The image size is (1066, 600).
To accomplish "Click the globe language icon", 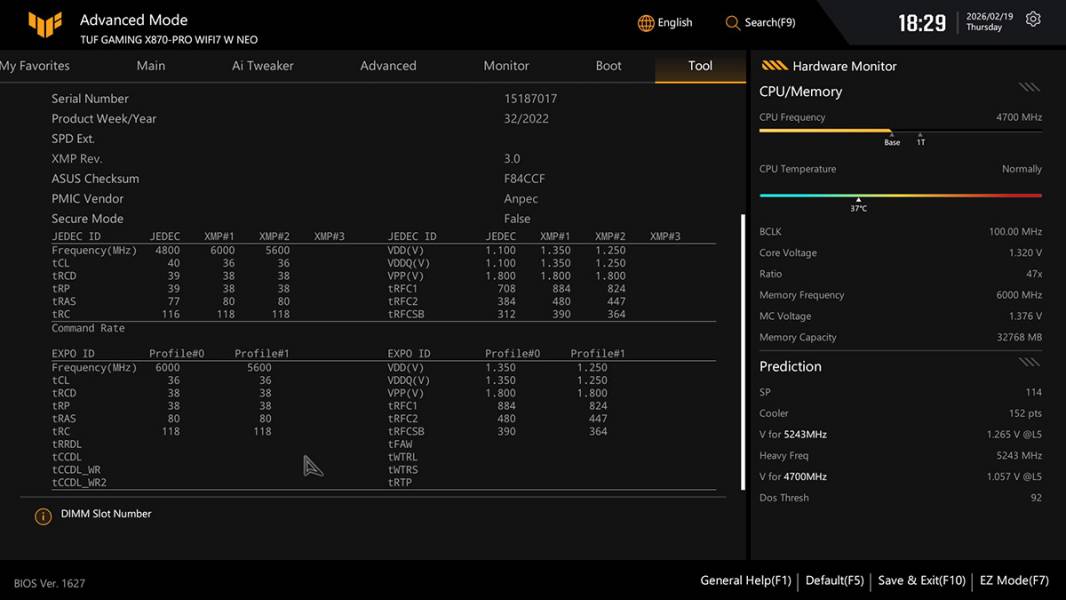I will [646, 23].
